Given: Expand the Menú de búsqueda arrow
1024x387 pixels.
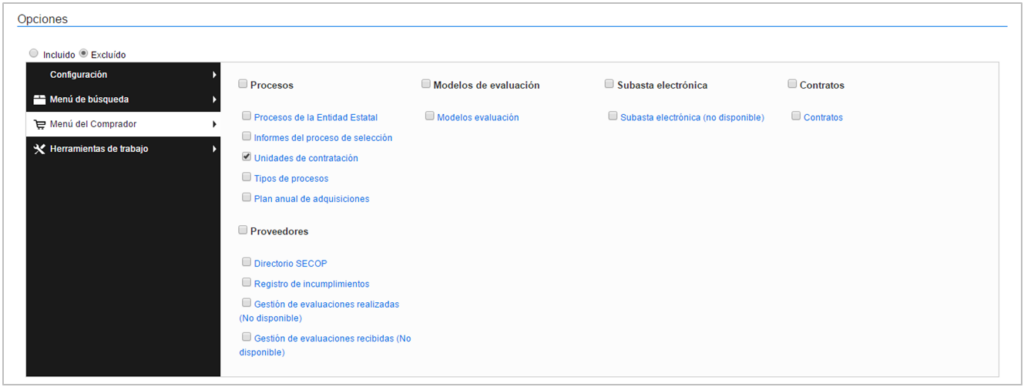Looking at the screenshot, I should (x=214, y=100).
